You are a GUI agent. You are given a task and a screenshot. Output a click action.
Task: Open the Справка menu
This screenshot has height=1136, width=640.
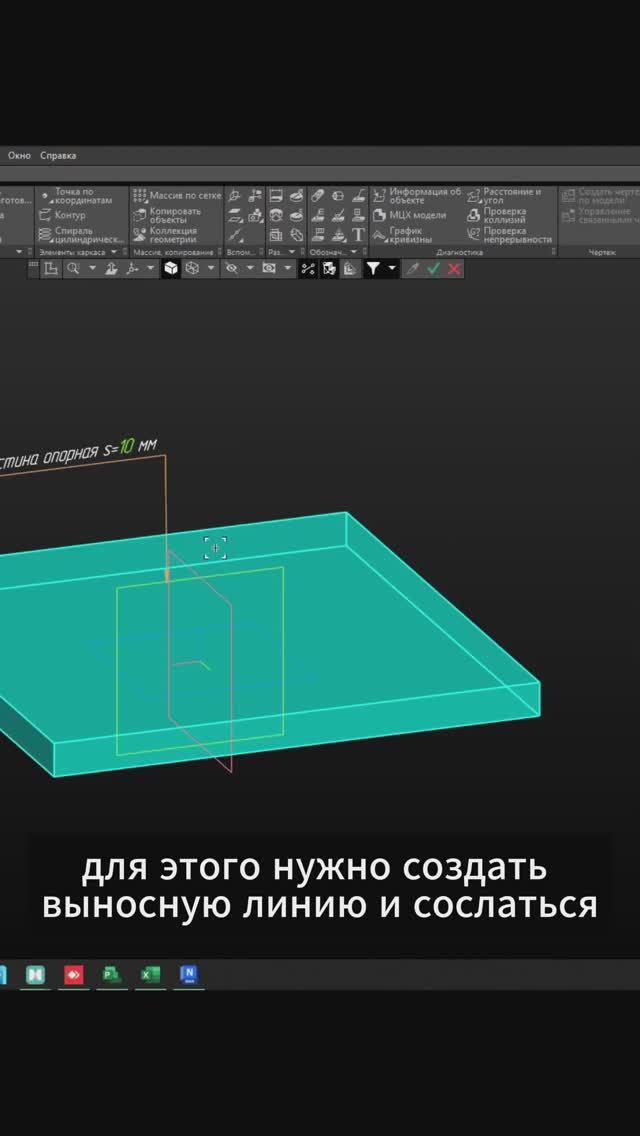[58, 156]
